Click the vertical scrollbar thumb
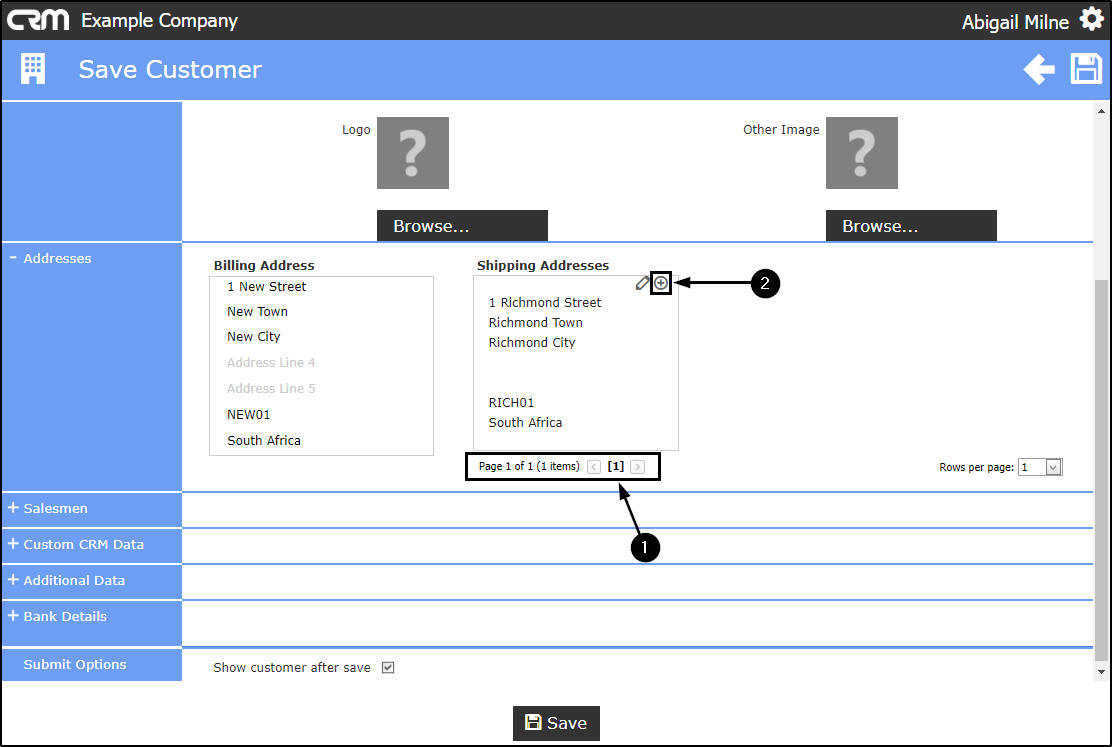The height and width of the screenshot is (747, 1112). [x=1101, y=470]
